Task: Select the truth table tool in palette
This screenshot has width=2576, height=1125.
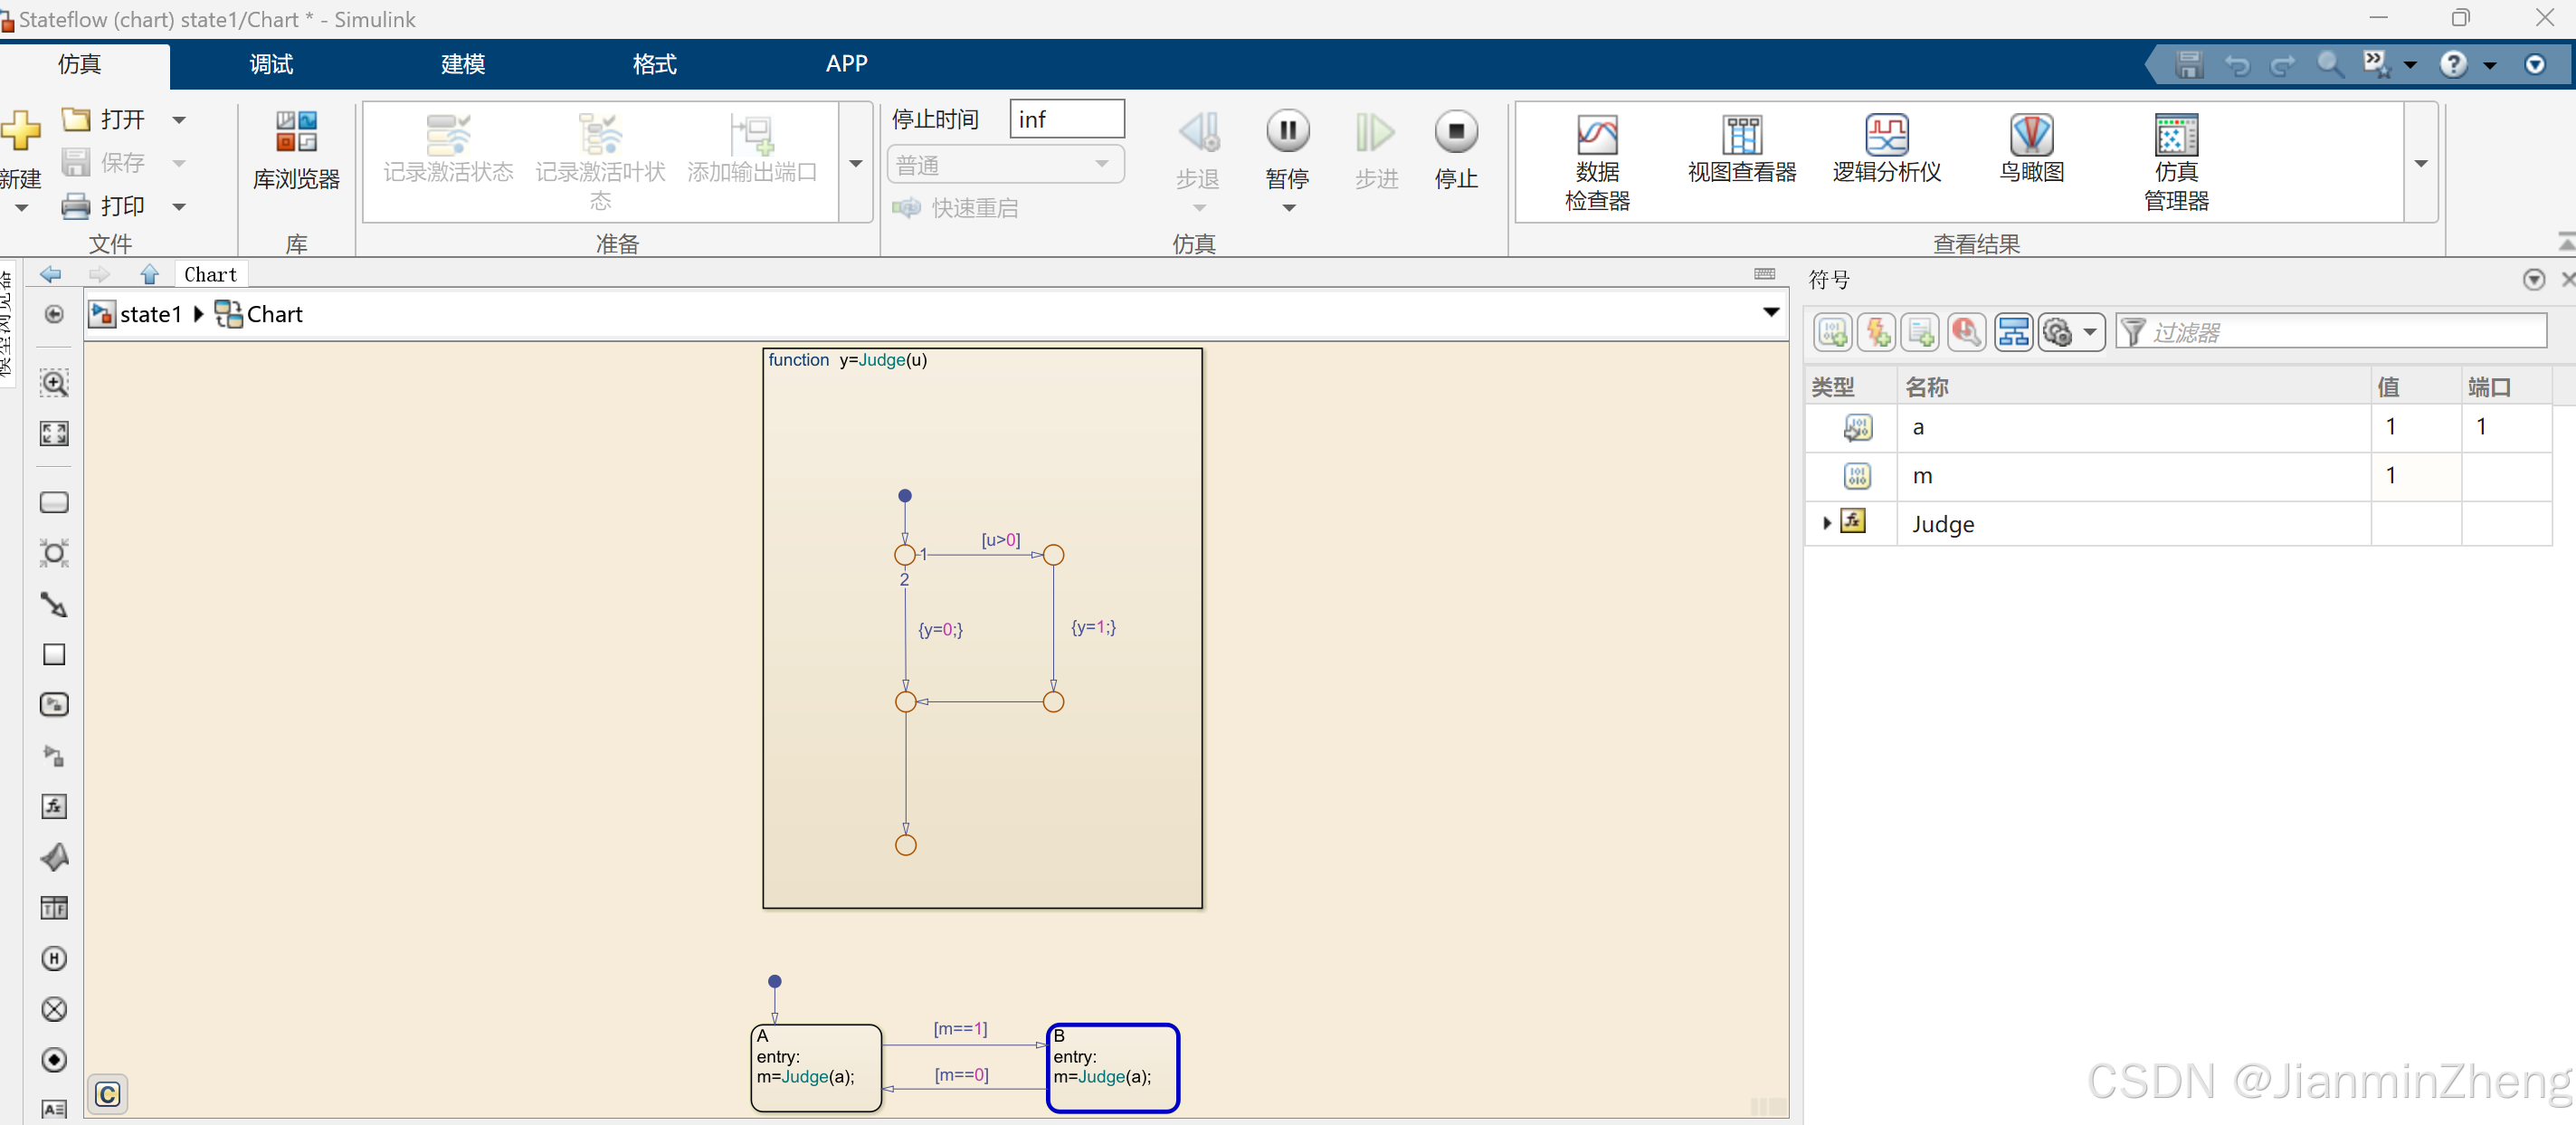Action: 54,908
